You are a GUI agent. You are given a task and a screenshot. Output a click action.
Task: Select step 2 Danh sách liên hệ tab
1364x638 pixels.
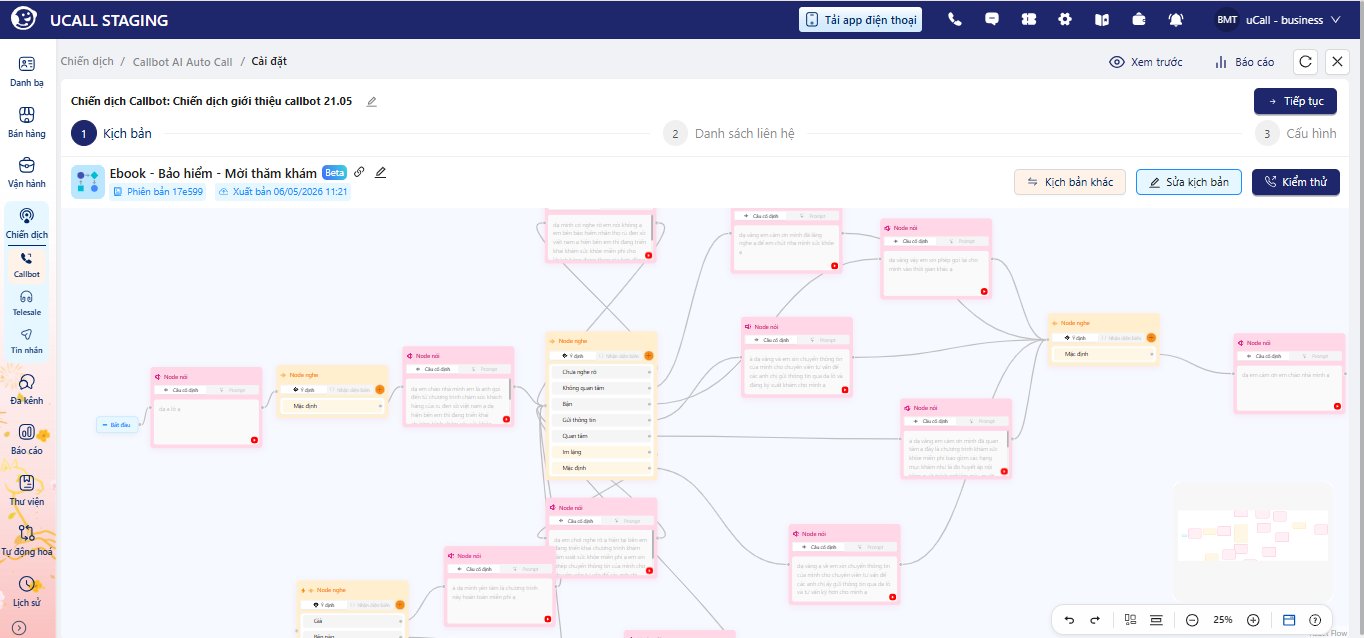point(729,133)
